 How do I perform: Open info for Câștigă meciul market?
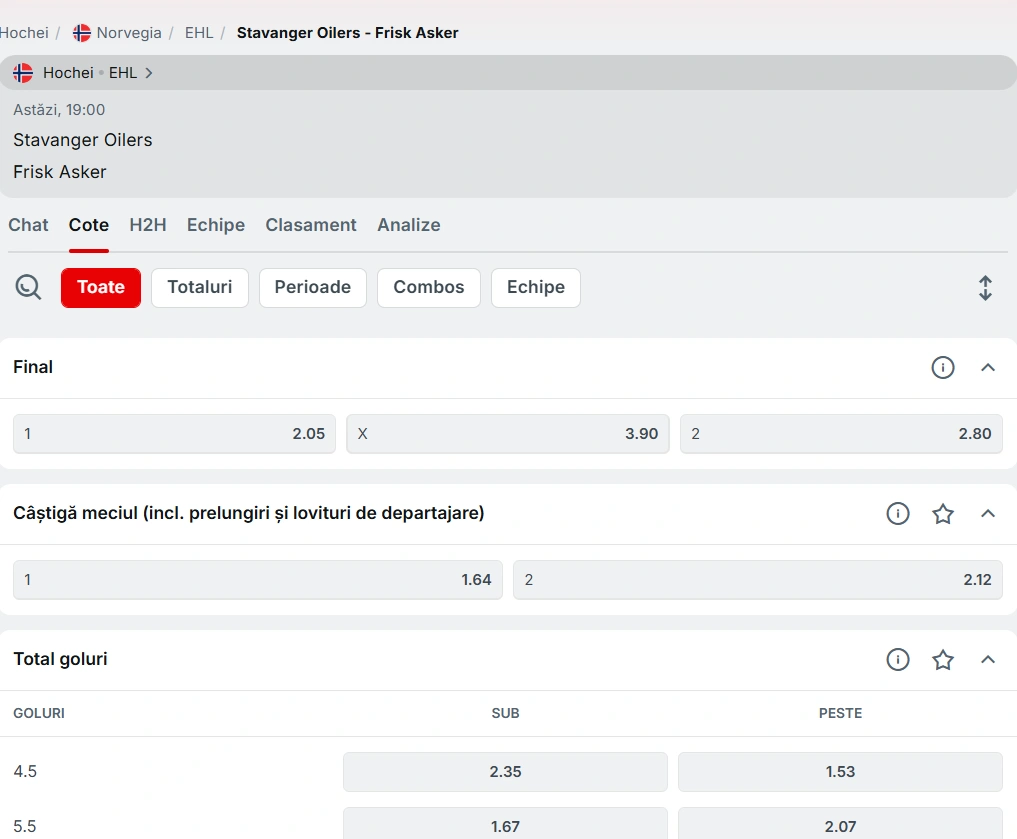[x=897, y=514]
